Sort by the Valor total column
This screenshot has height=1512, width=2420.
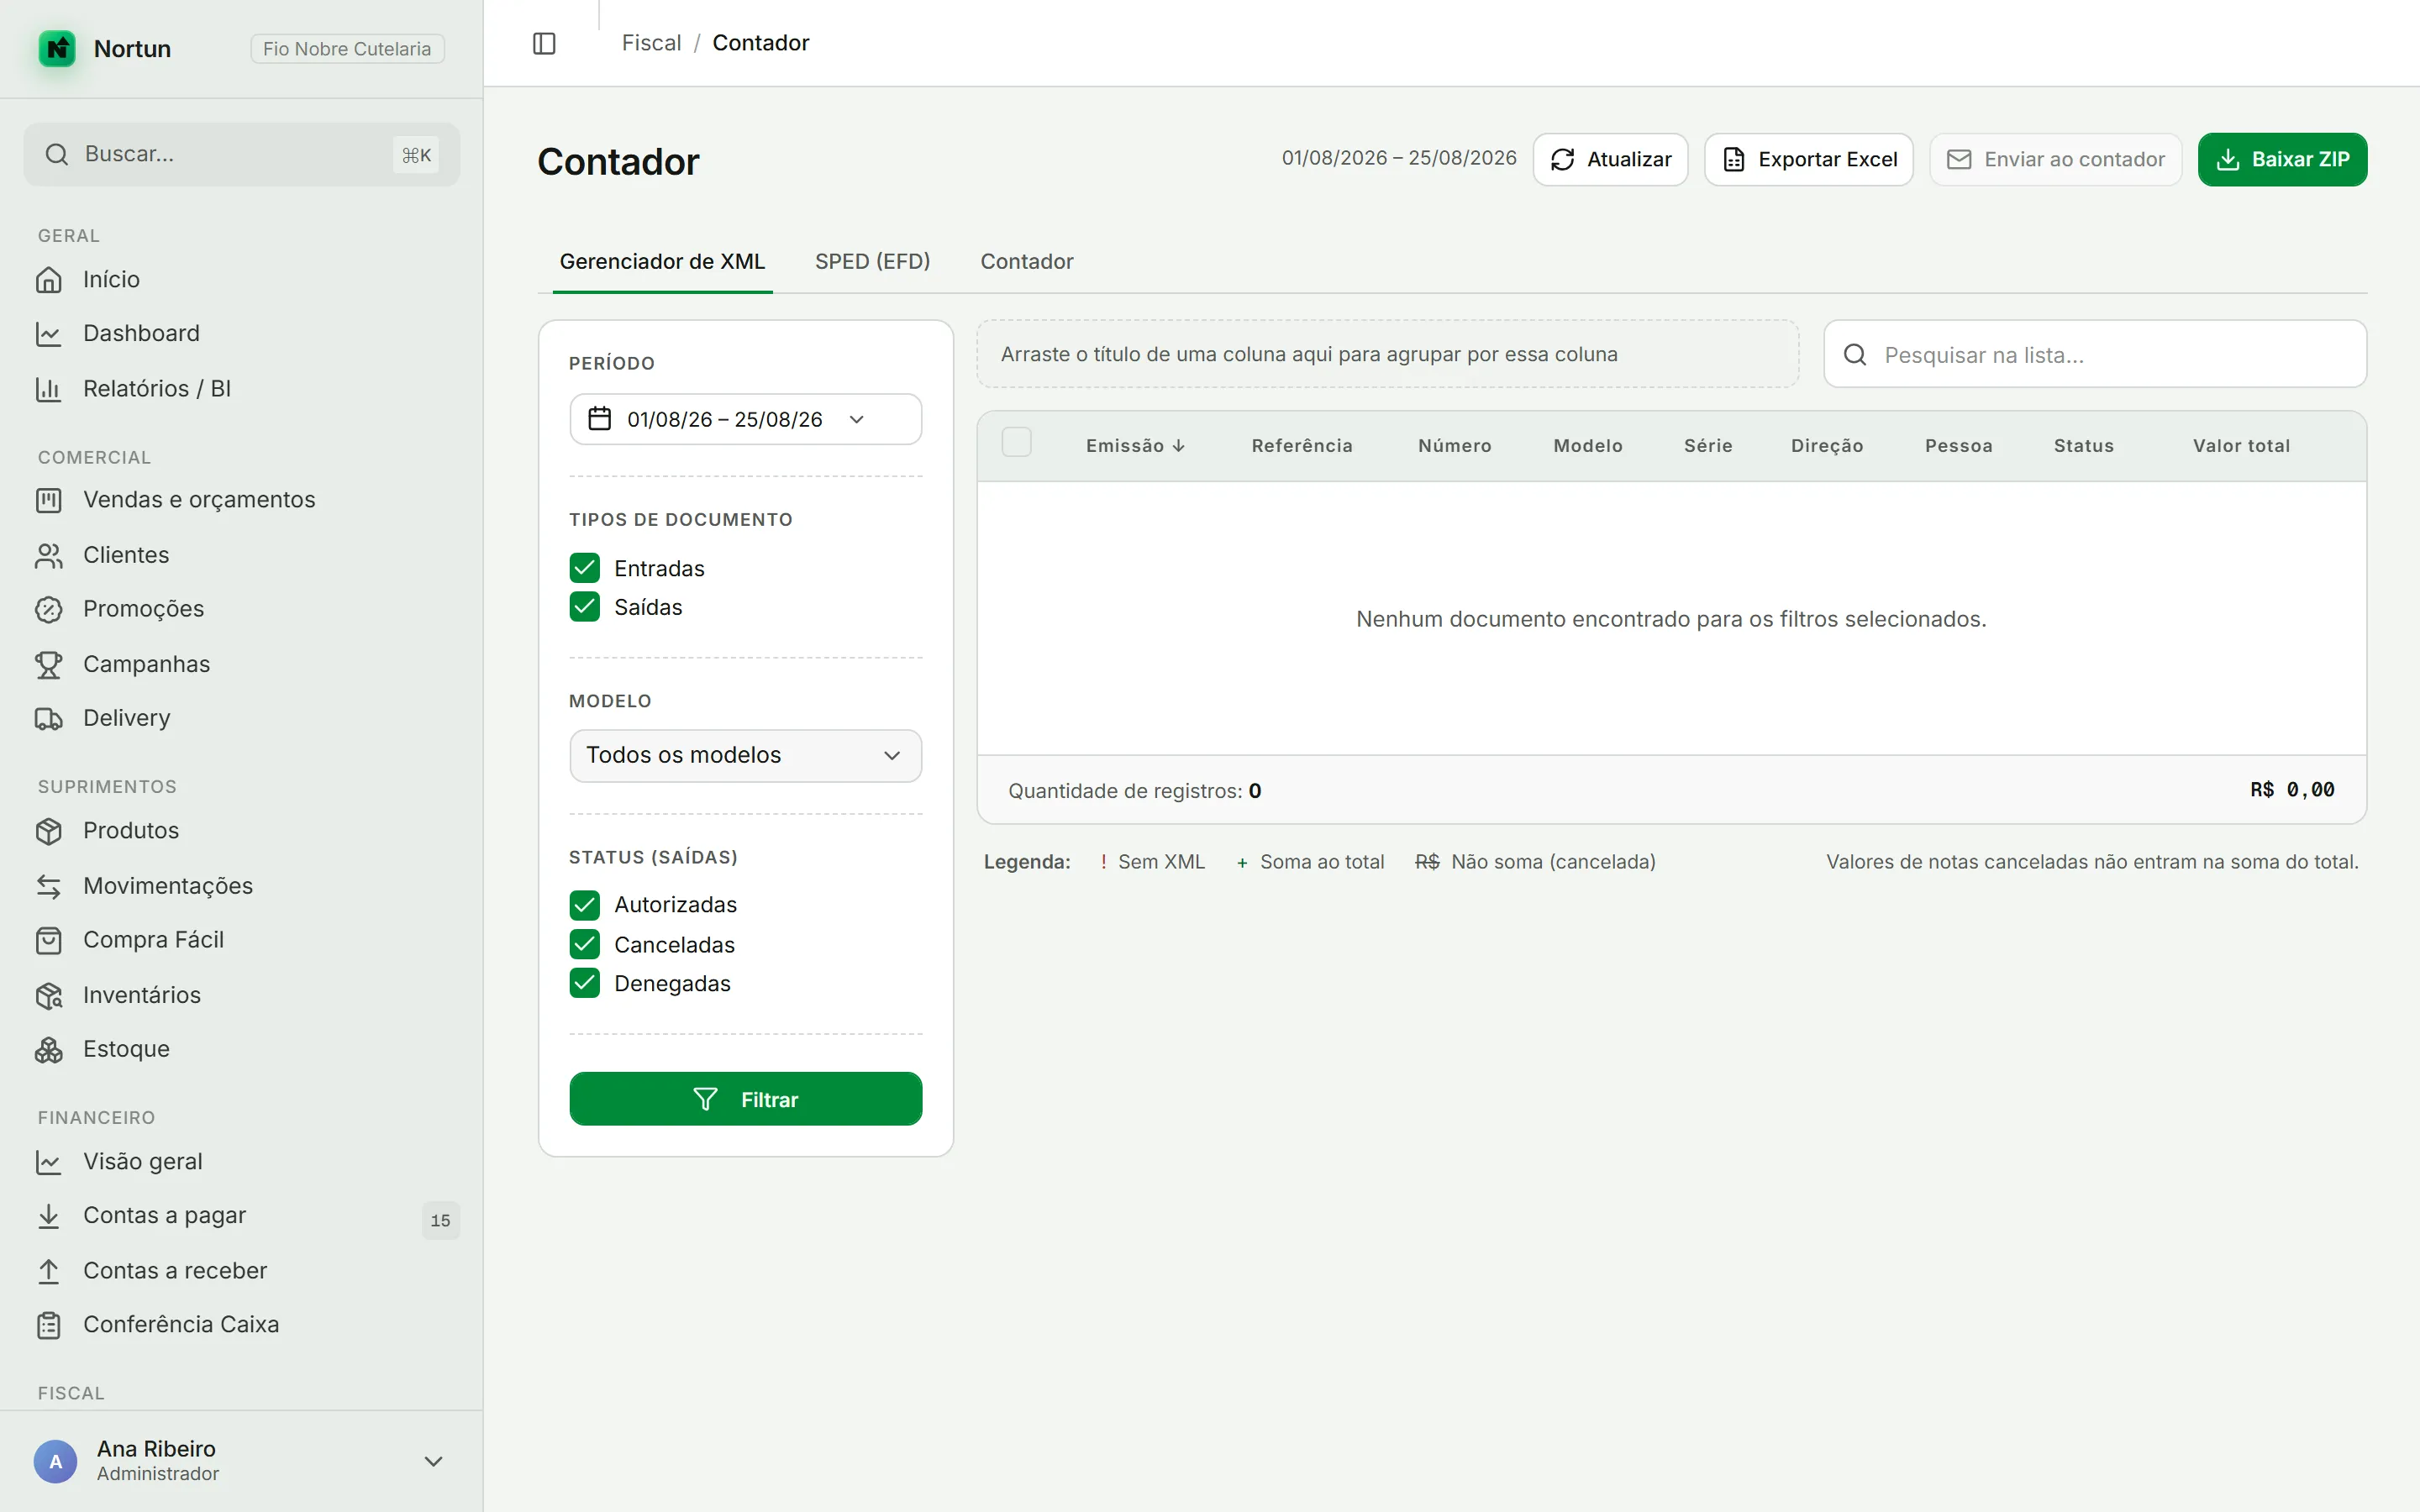coord(2241,446)
